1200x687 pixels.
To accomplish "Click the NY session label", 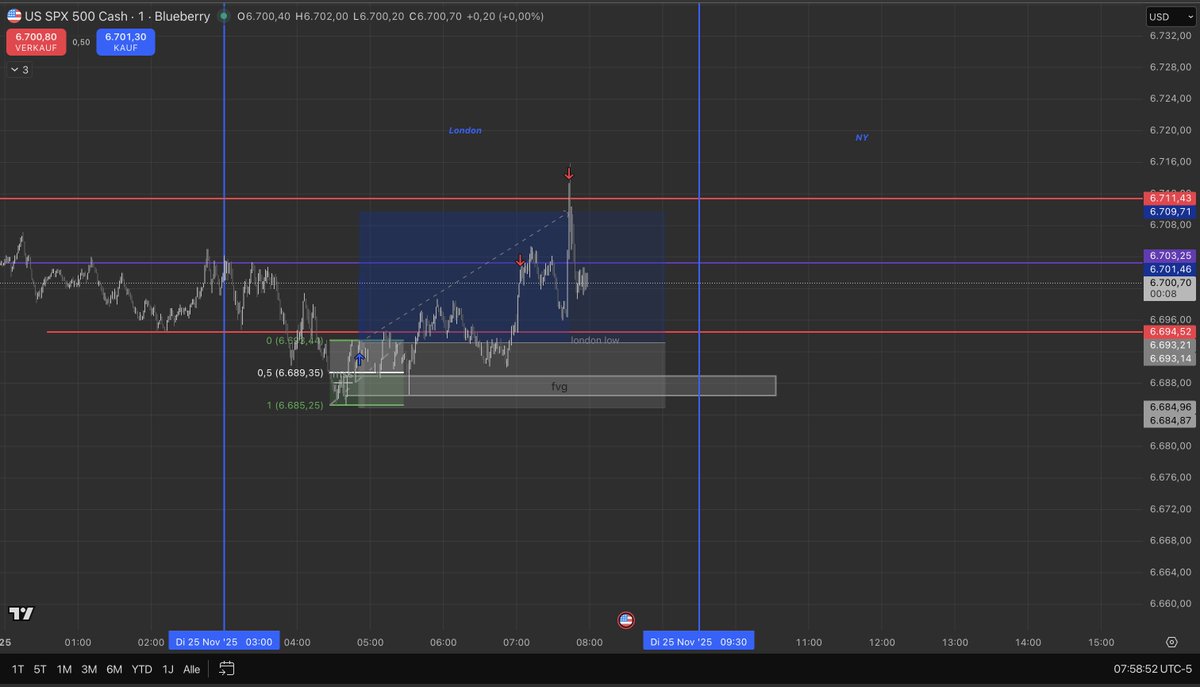I will coord(862,137).
